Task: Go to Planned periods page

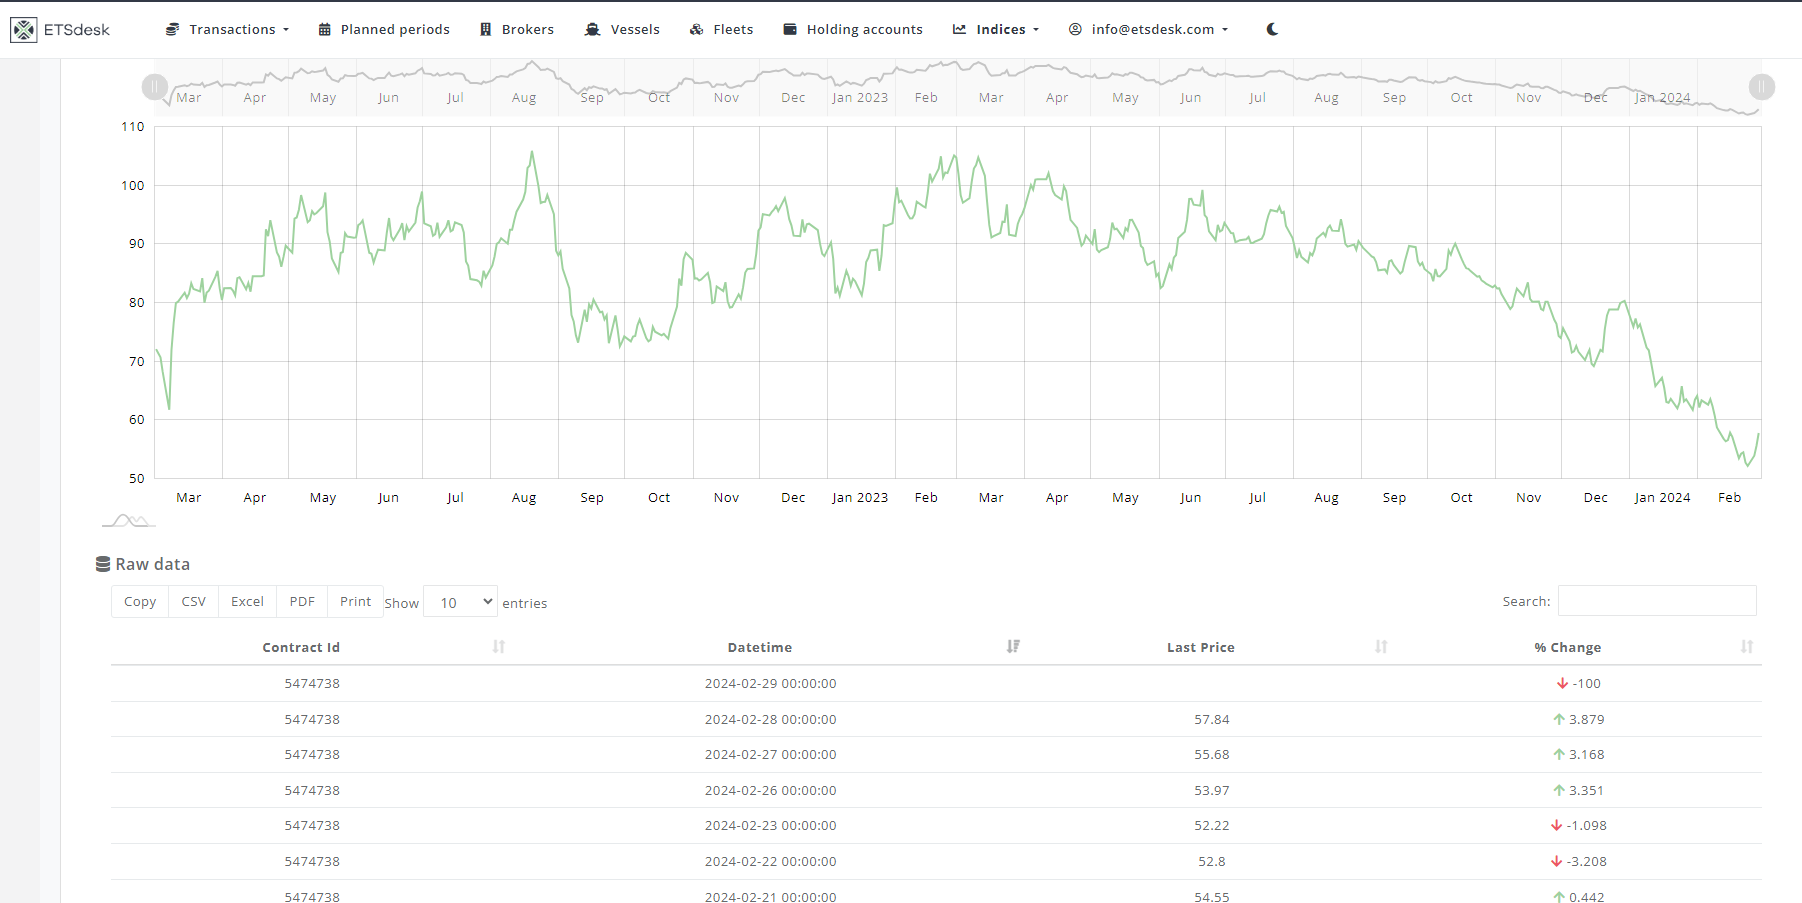Action: point(384,29)
